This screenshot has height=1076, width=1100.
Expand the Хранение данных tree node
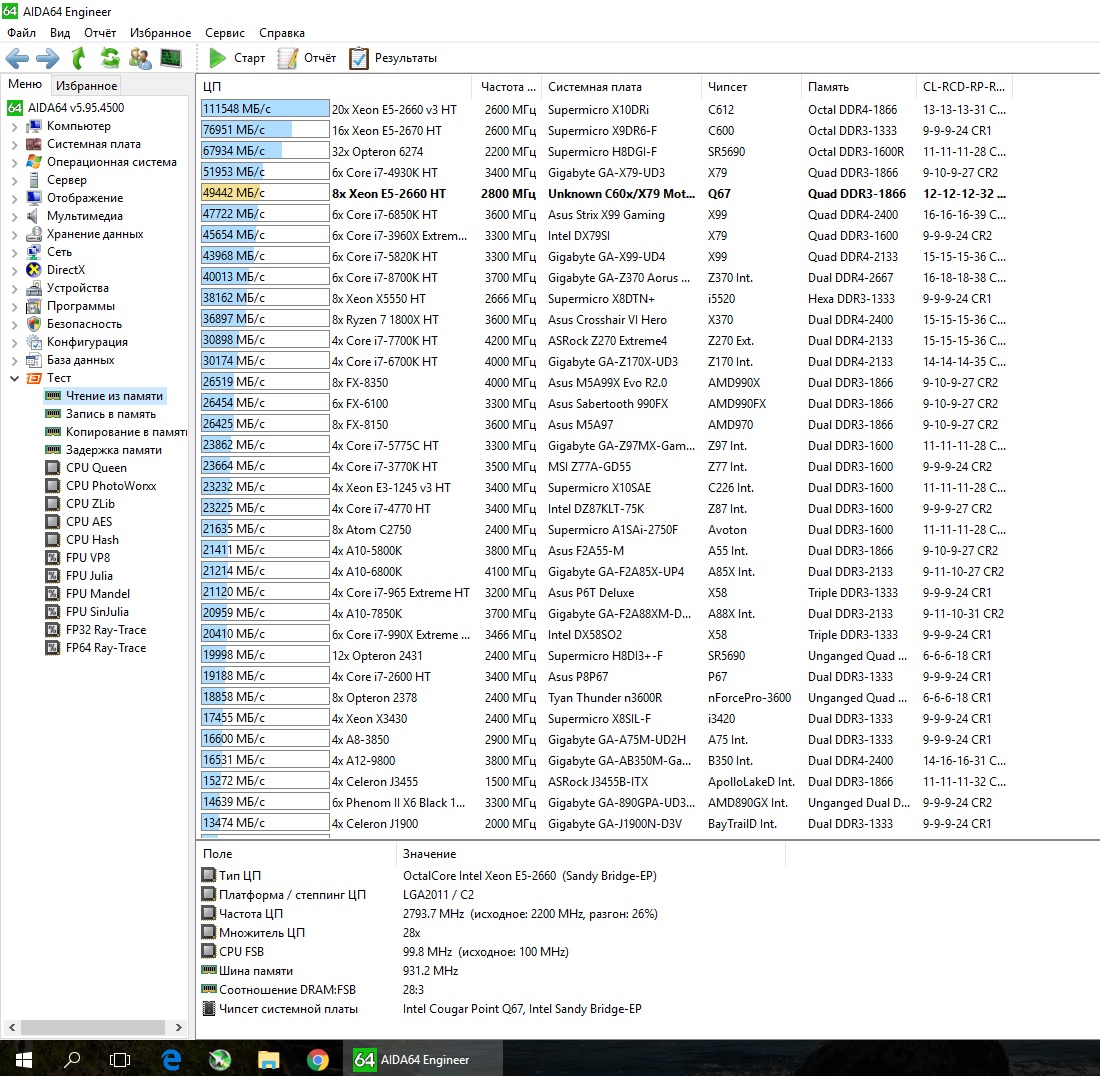[x=14, y=235]
